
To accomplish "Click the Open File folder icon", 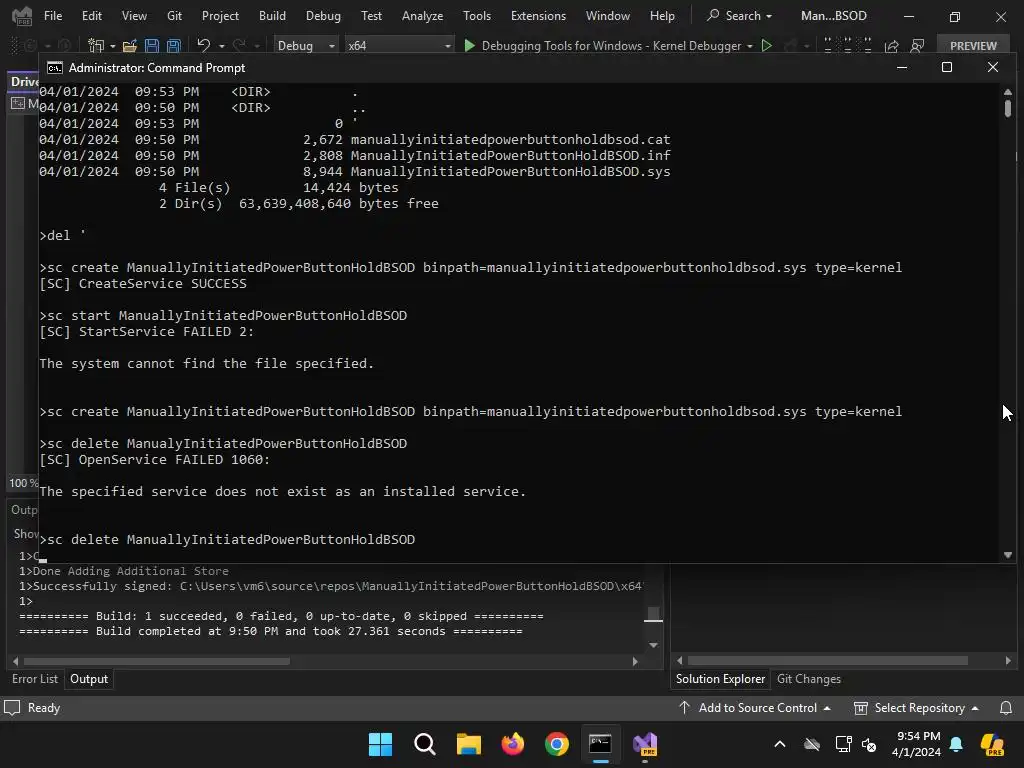I will point(129,46).
